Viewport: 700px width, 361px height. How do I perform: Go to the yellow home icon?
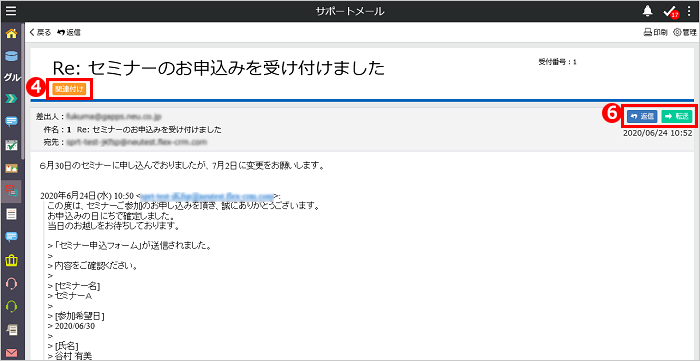11,33
